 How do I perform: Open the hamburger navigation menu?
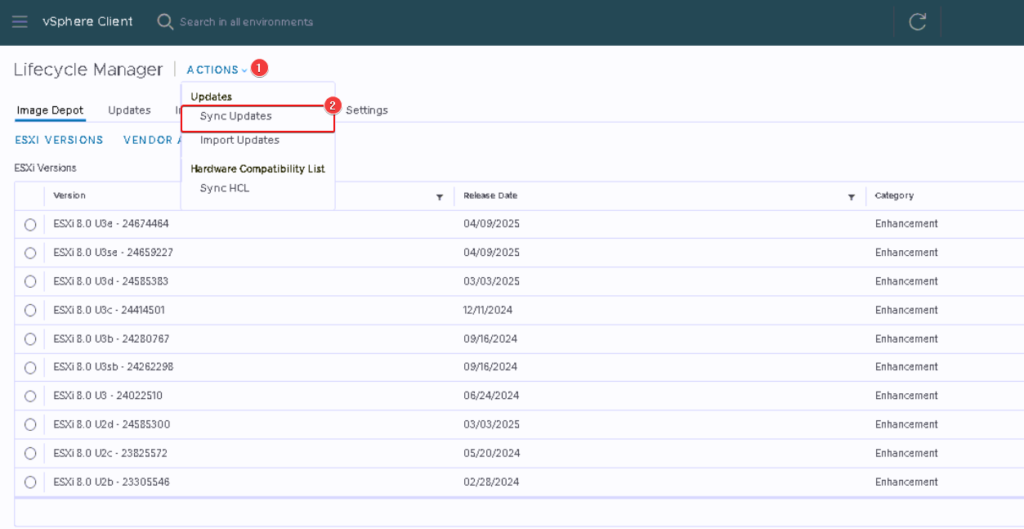click(x=20, y=22)
